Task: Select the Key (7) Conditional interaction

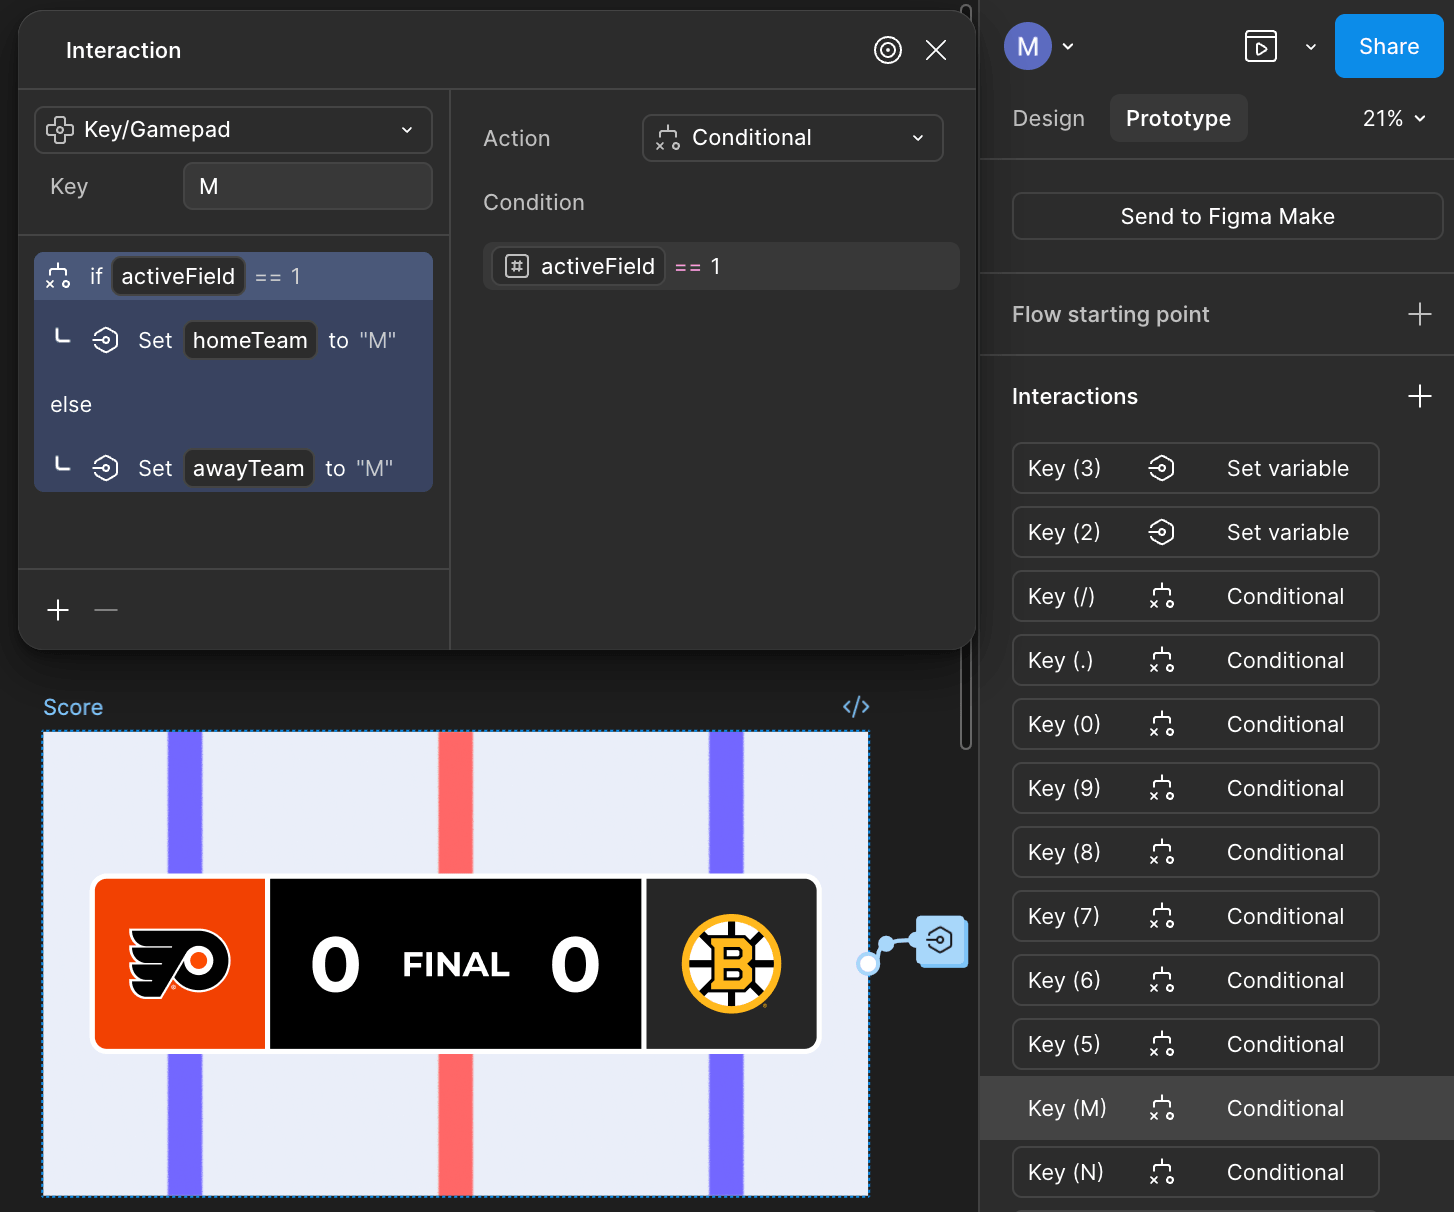Action: tap(1195, 916)
